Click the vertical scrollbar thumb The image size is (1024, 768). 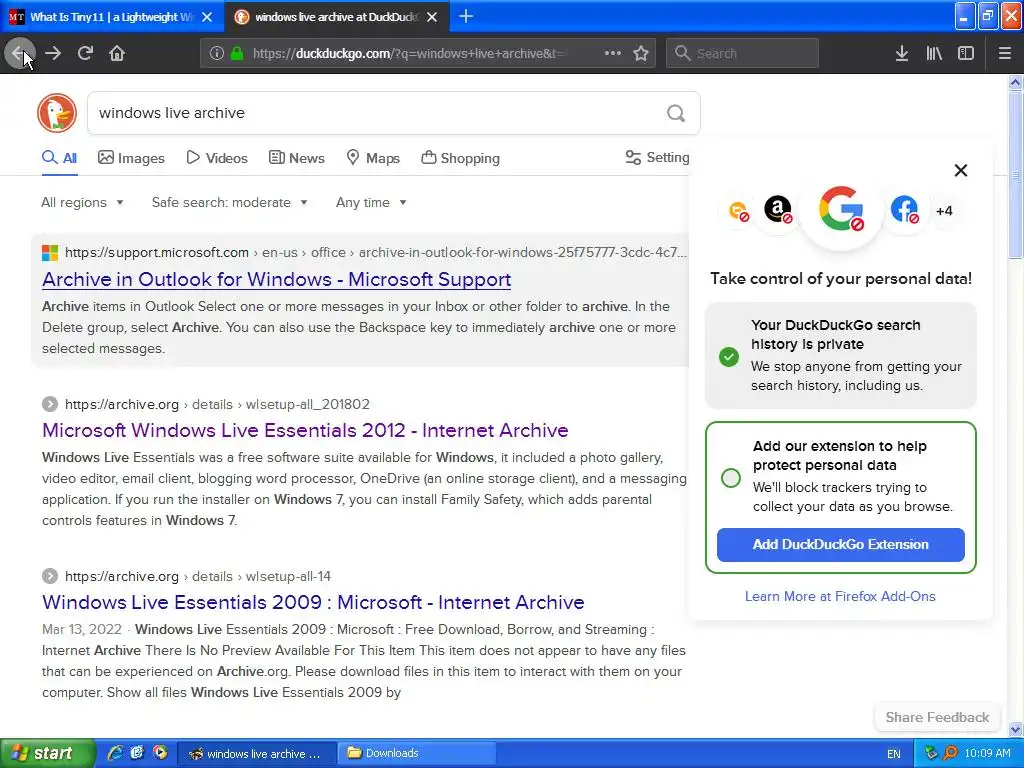click(x=1015, y=175)
